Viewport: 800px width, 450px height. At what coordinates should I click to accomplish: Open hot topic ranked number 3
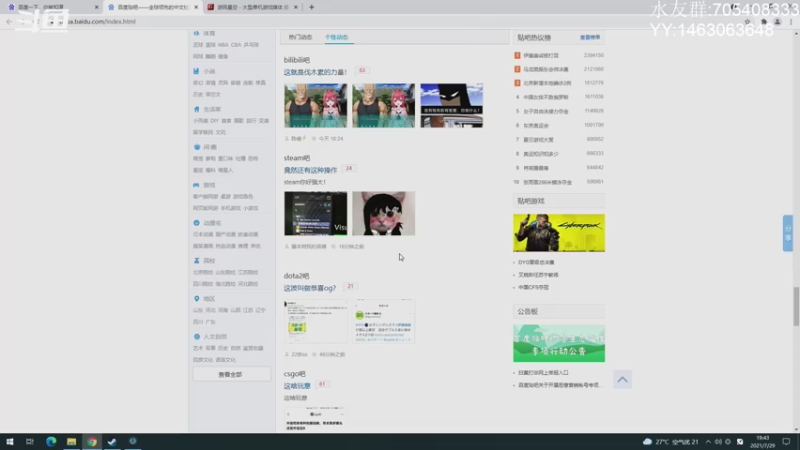pos(546,83)
